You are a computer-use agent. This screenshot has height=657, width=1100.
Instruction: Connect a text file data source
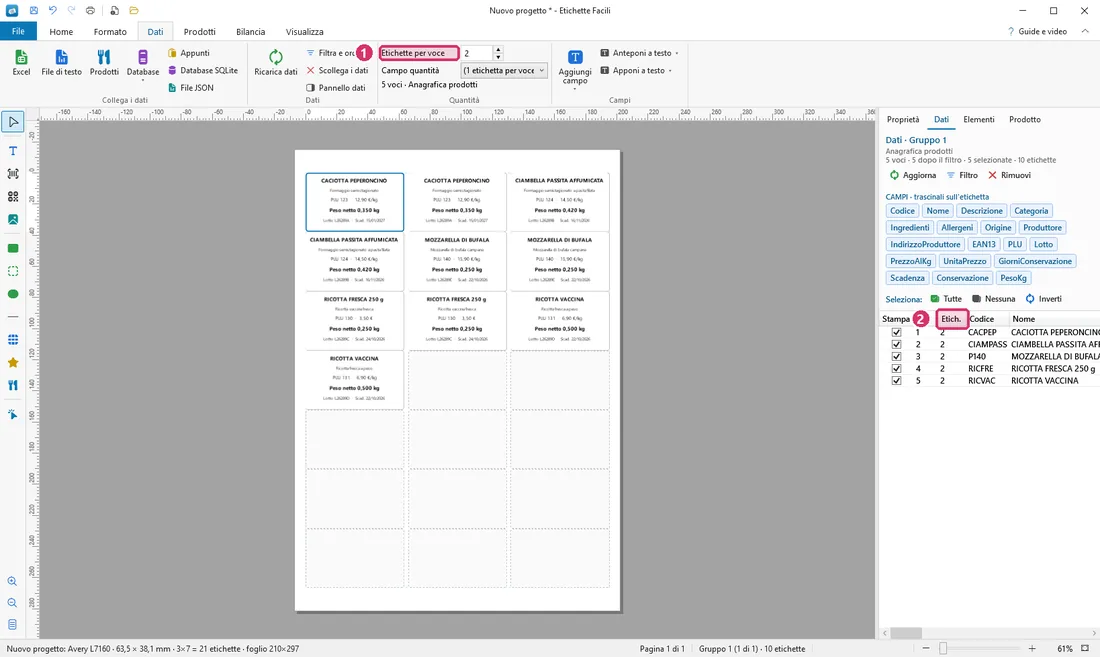(62, 62)
